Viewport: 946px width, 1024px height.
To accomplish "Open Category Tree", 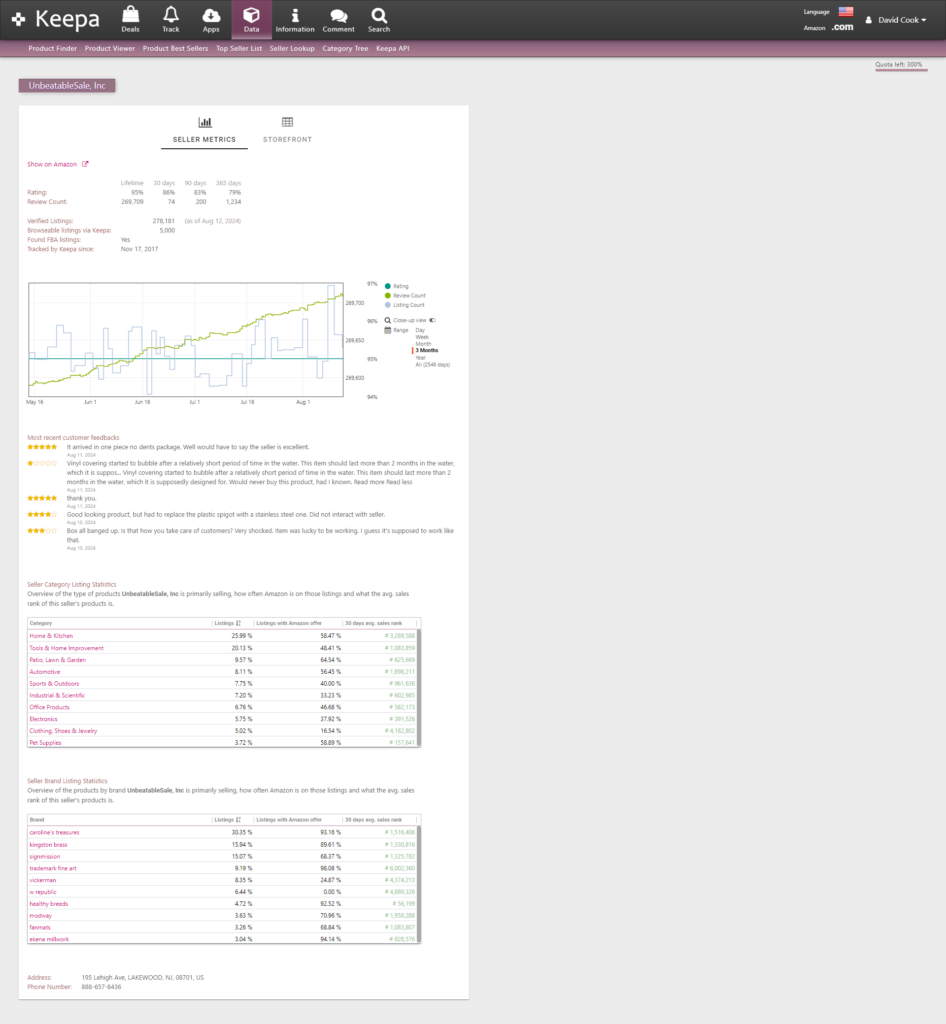I will (345, 48).
